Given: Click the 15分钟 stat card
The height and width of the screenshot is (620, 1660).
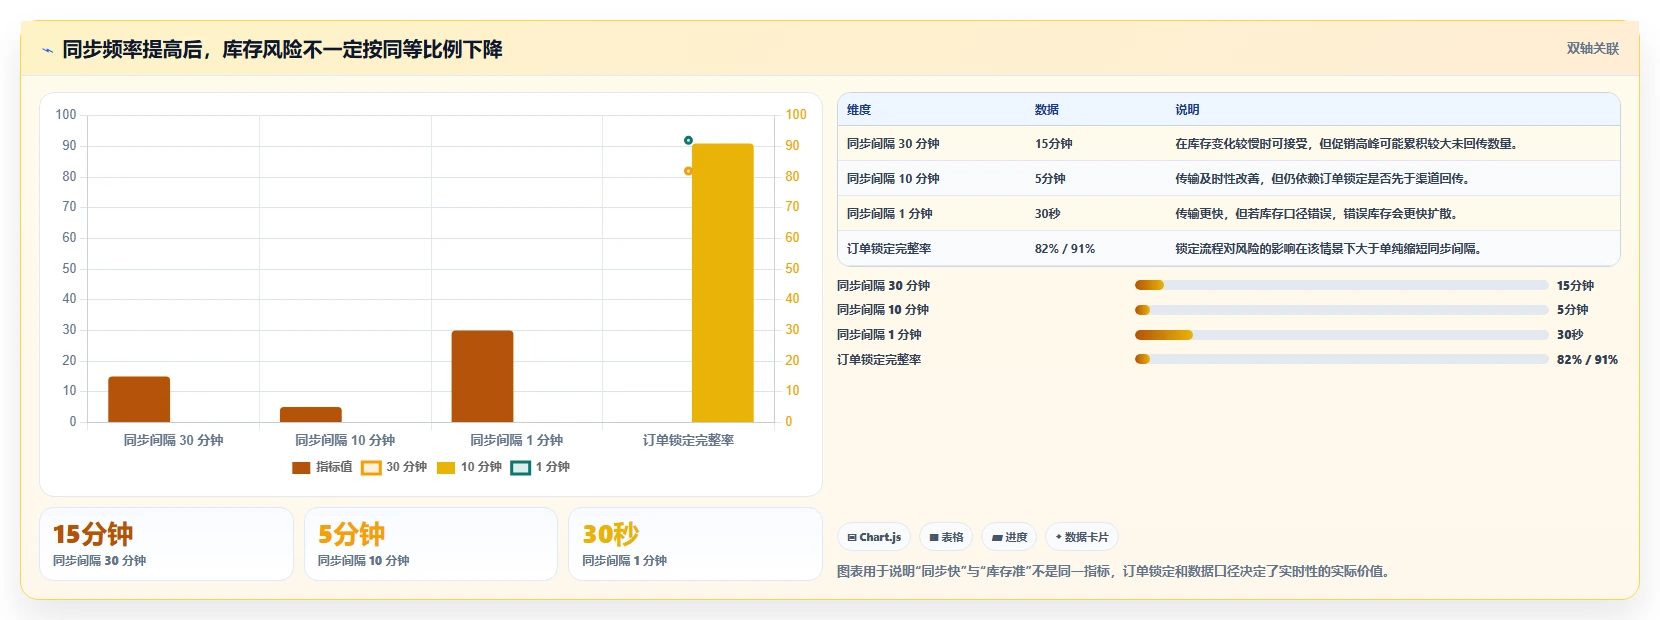Looking at the screenshot, I should point(166,544).
